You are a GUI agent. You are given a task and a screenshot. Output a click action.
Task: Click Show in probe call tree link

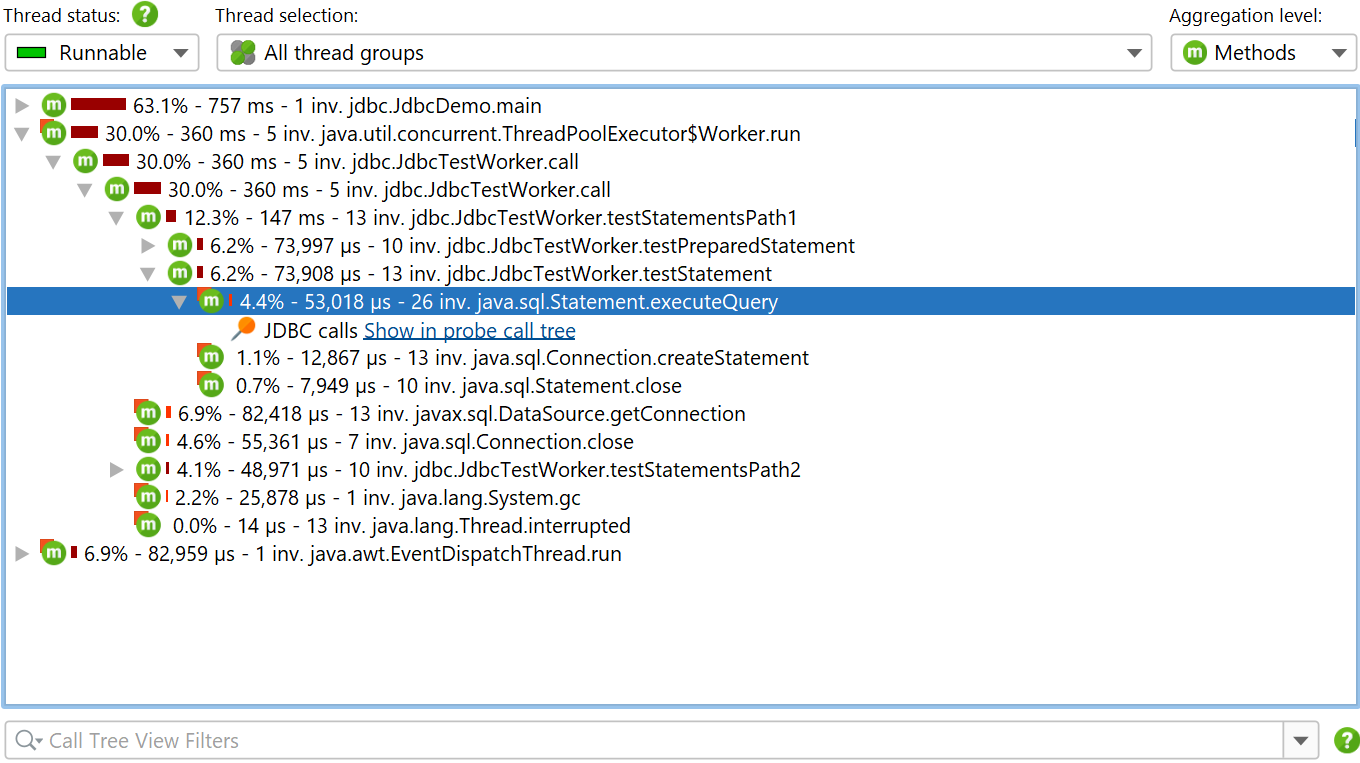pyautogui.click(x=469, y=330)
